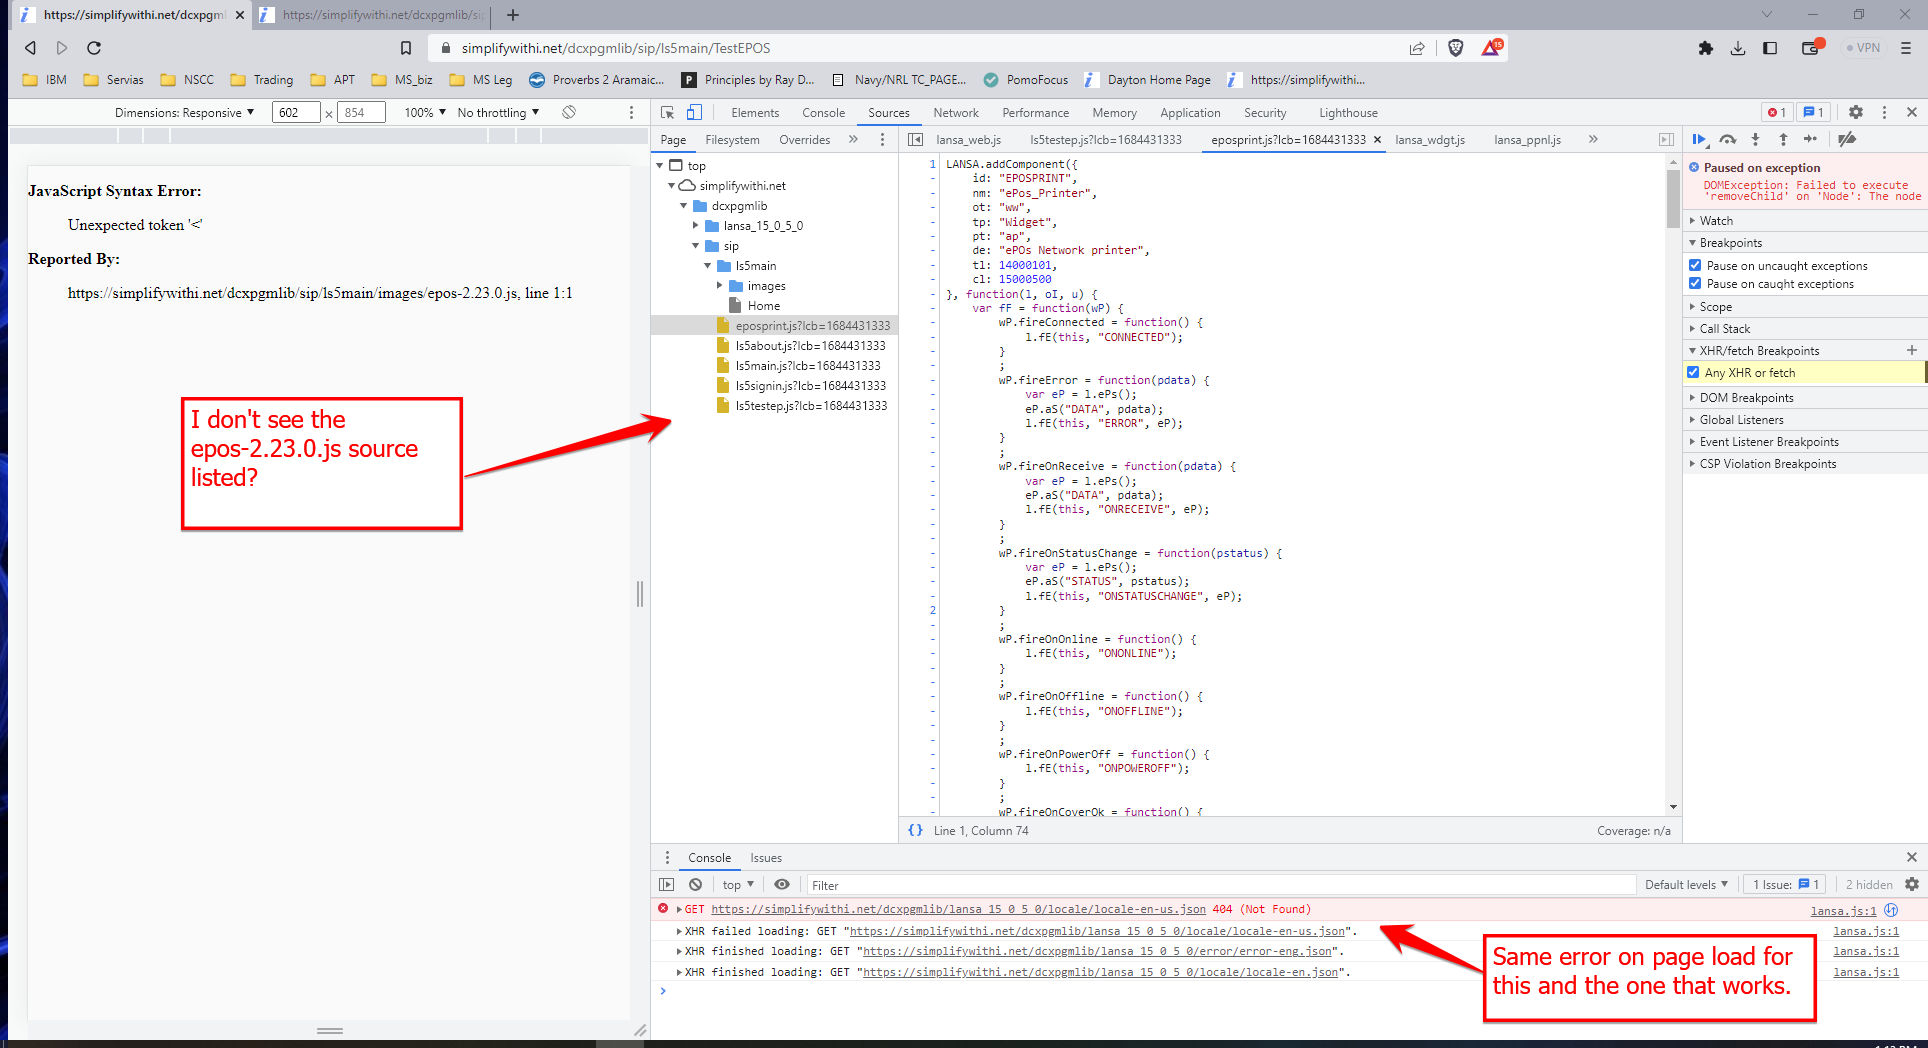Pretty print source braces icon
Image resolution: width=1928 pixels, height=1048 pixels.
[x=915, y=831]
